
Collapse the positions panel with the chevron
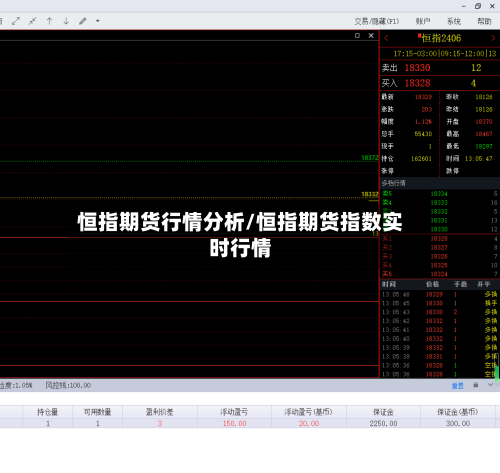tap(490, 385)
